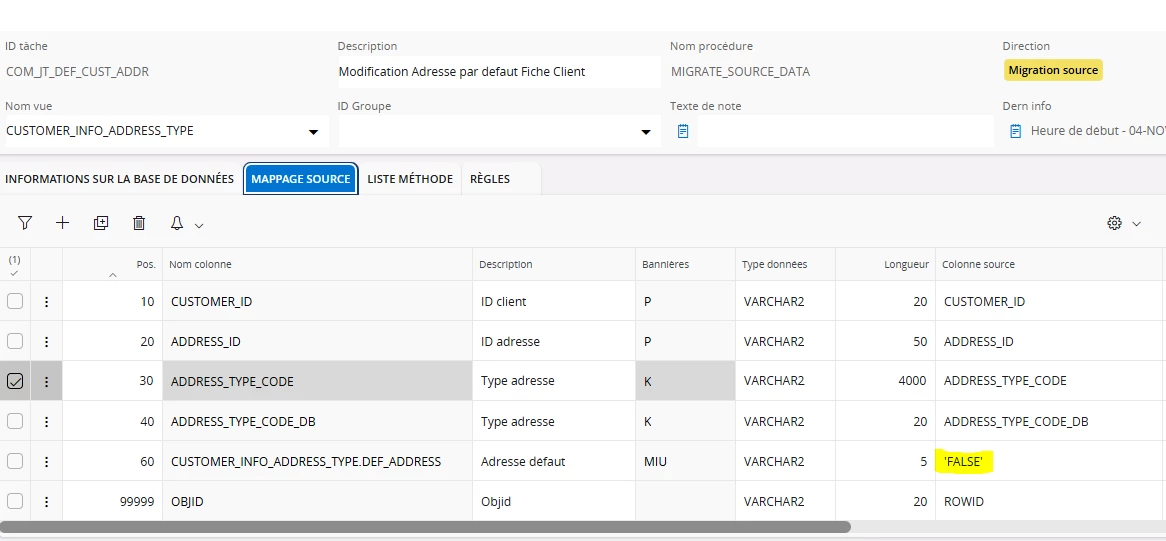Edit the Description input field
This screenshot has height=541, width=1166.
coord(498,72)
